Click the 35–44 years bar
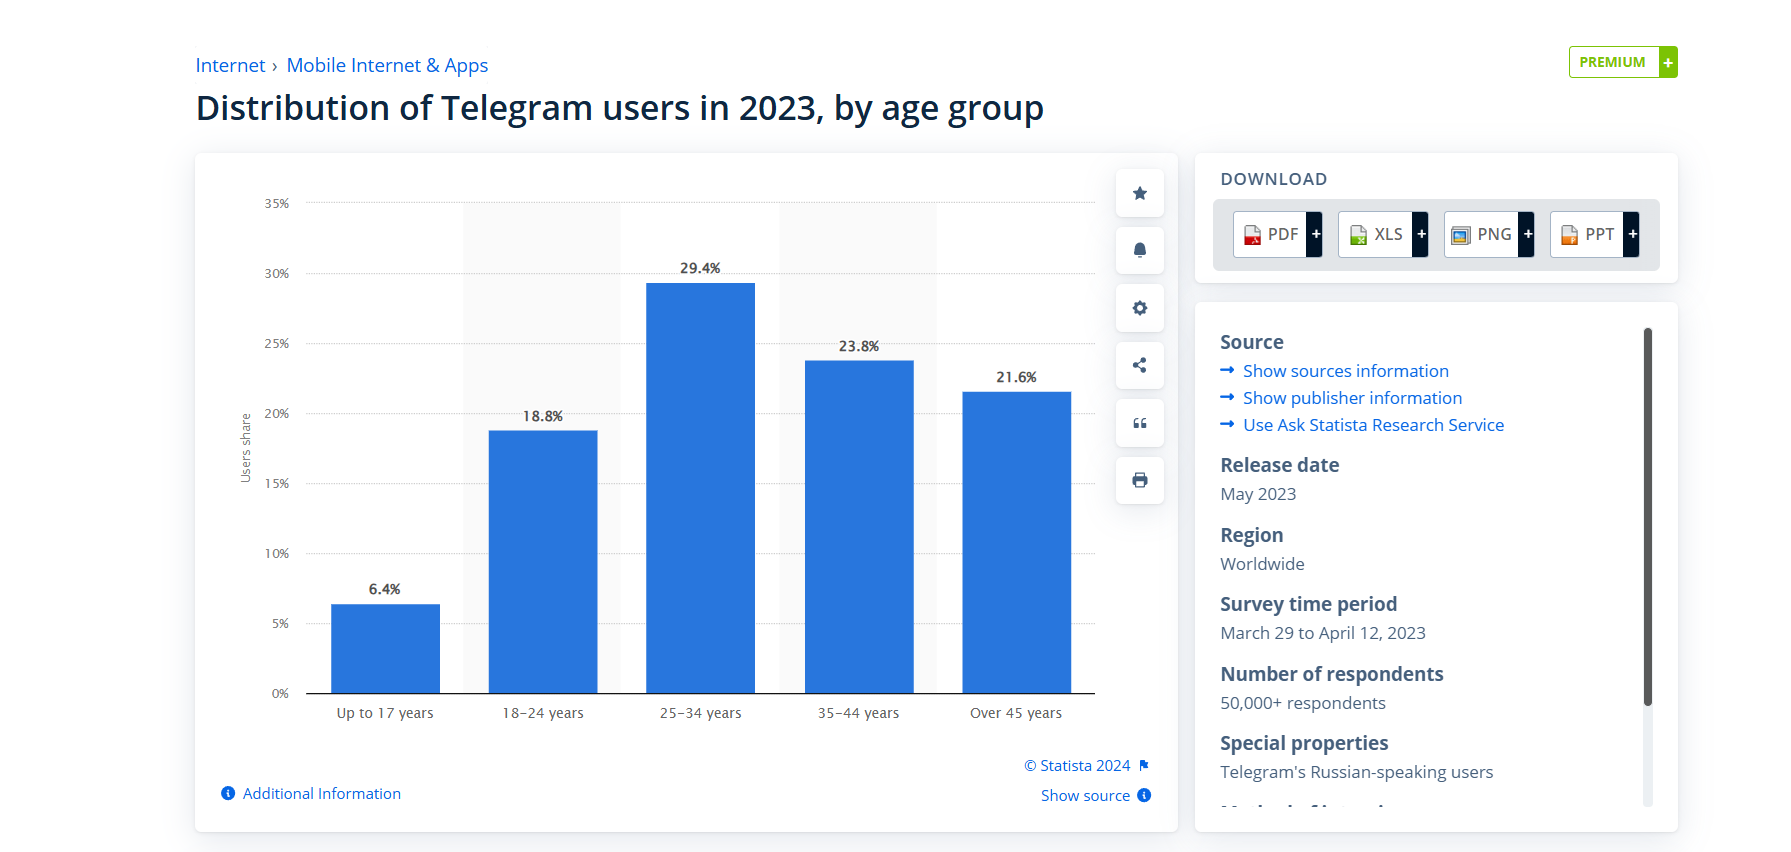The width and height of the screenshot is (1791, 852). click(859, 526)
